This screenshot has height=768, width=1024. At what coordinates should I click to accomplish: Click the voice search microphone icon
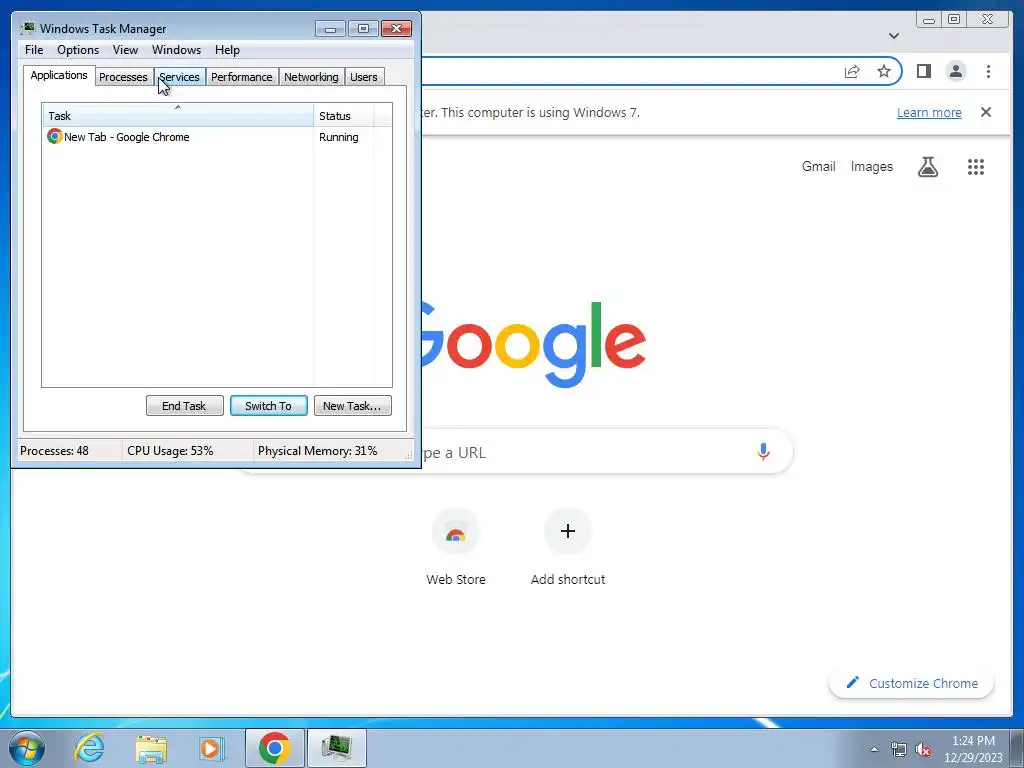click(763, 451)
